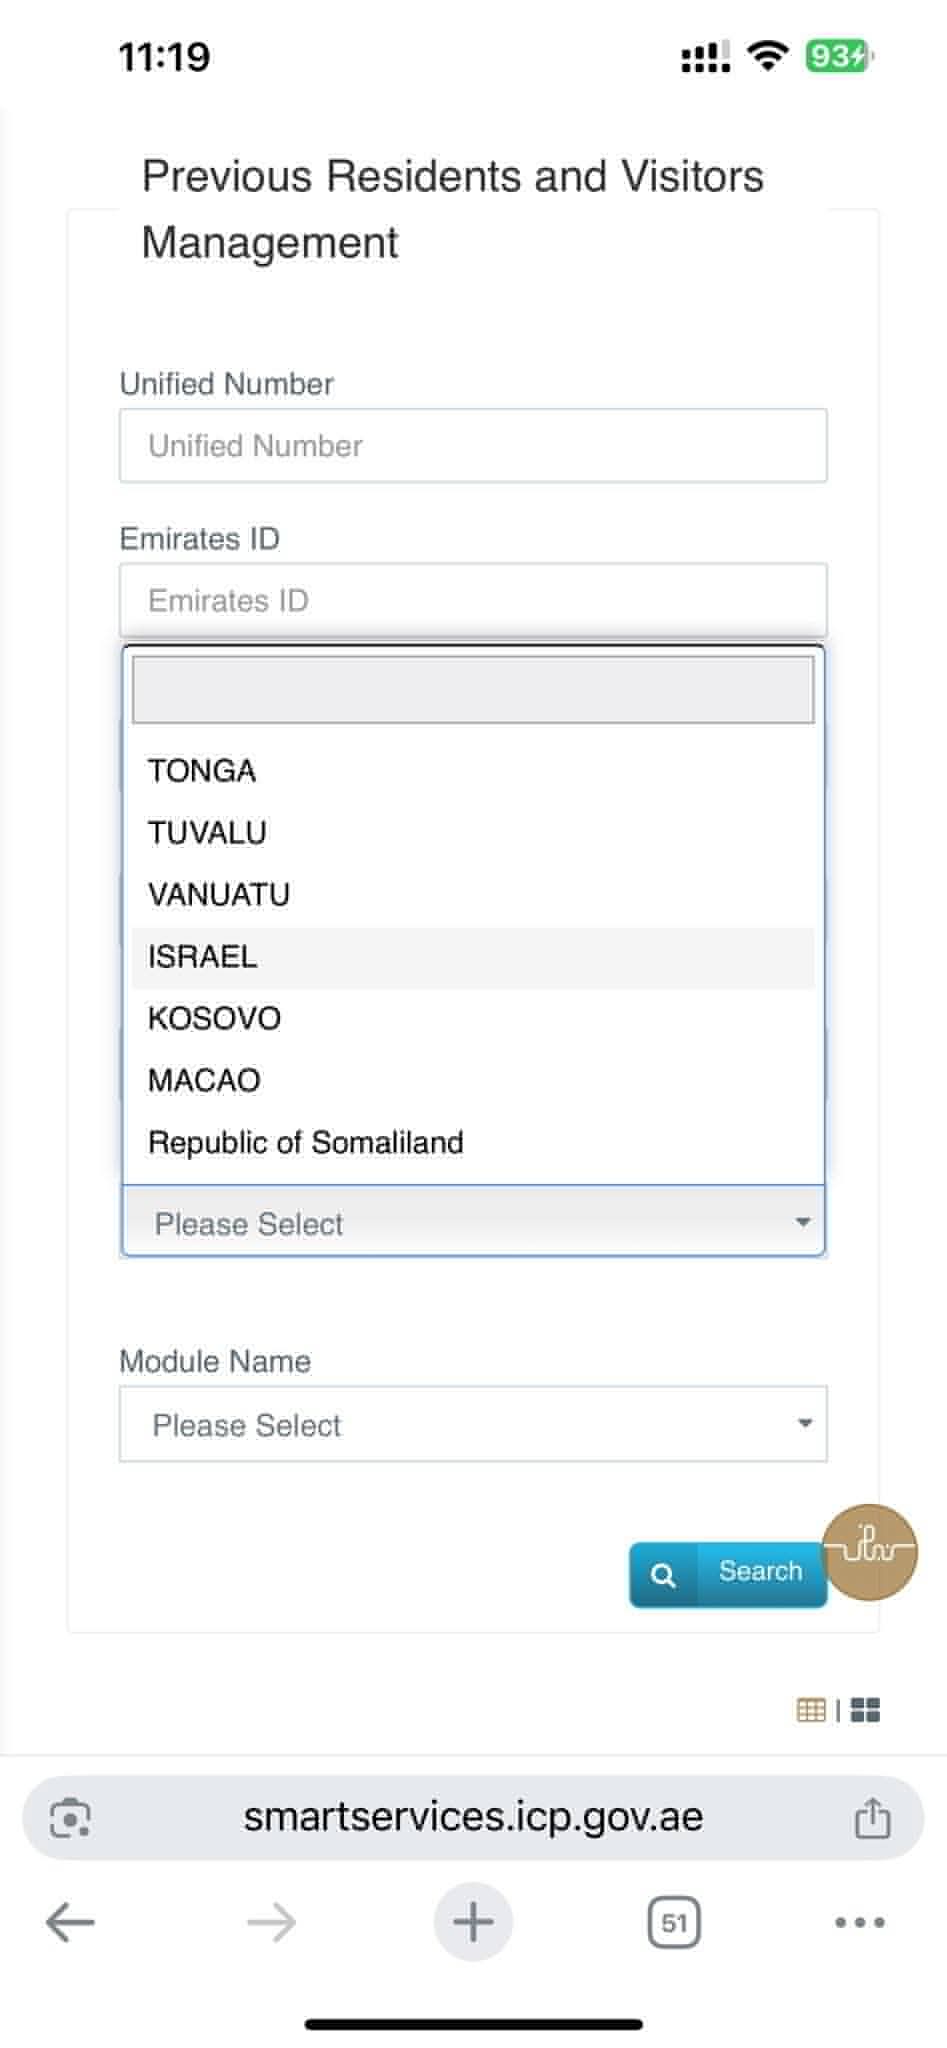Viewport: 947px width, 2048px height.
Task: Expand the Module Name dropdown
Action: [473, 1424]
